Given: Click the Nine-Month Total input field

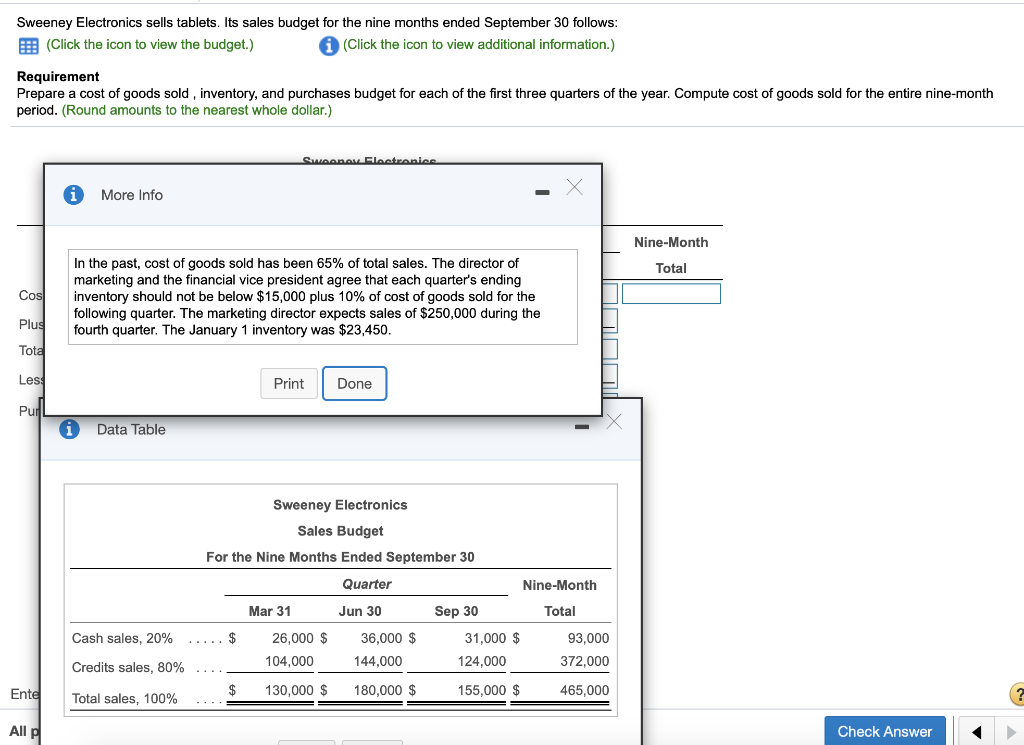Looking at the screenshot, I should coord(671,293).
